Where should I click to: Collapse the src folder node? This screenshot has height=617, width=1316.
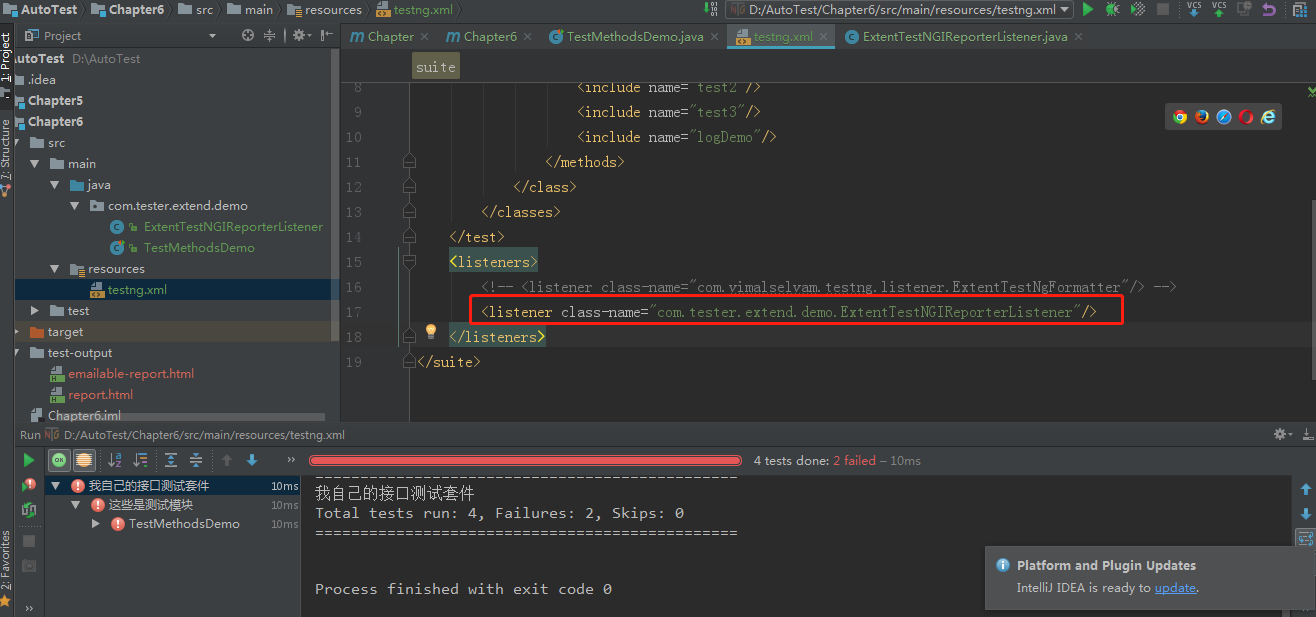tap(16, 143)
